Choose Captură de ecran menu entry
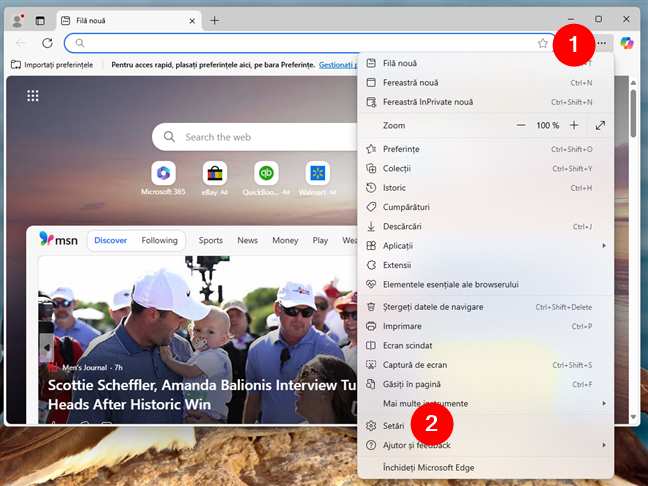 [485, 365]
